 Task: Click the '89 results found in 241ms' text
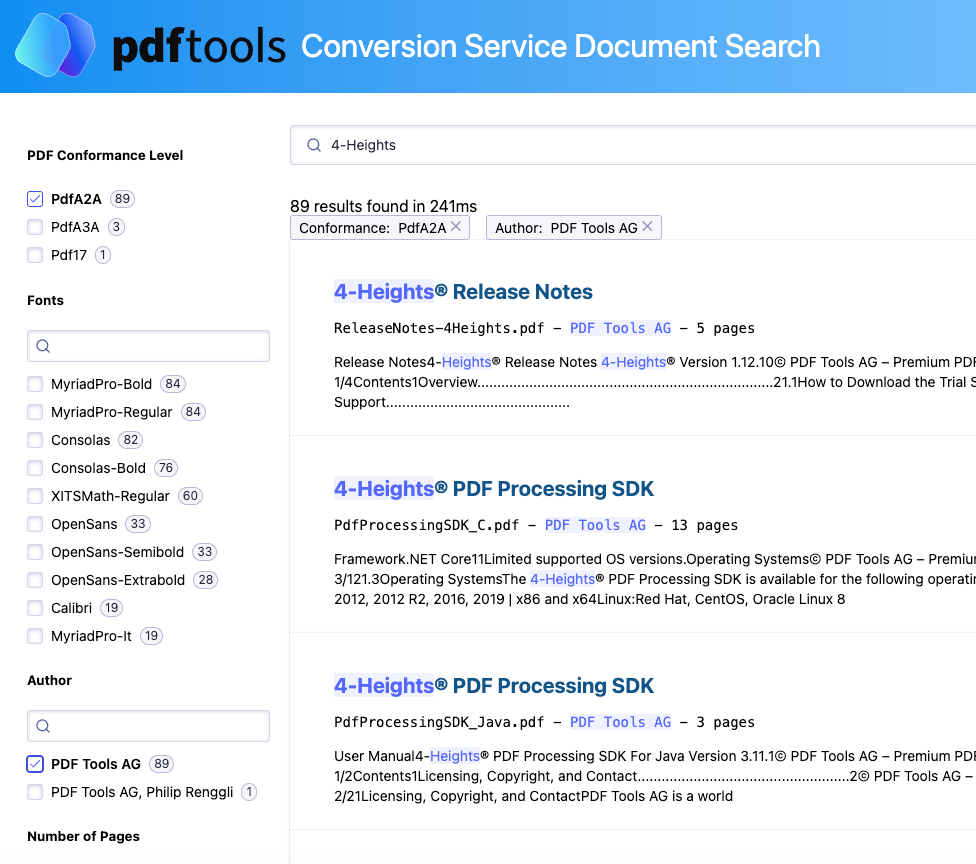(x=383, y=206)
